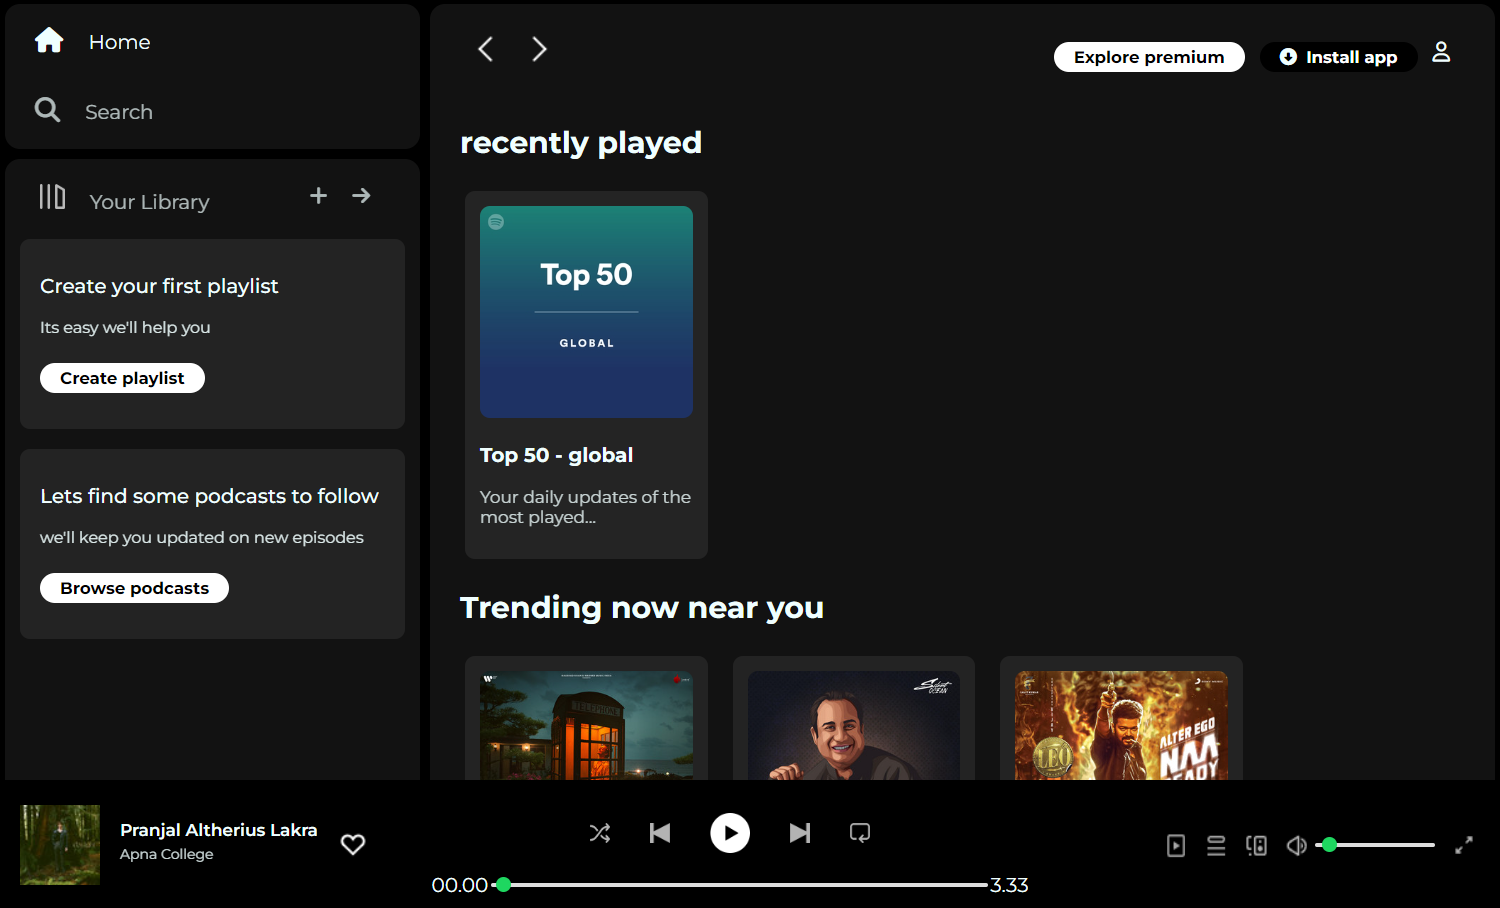Like the song by Pranjal Altherius Lakra
Viewport: 1500px width, 908px height.
[353, 844]
